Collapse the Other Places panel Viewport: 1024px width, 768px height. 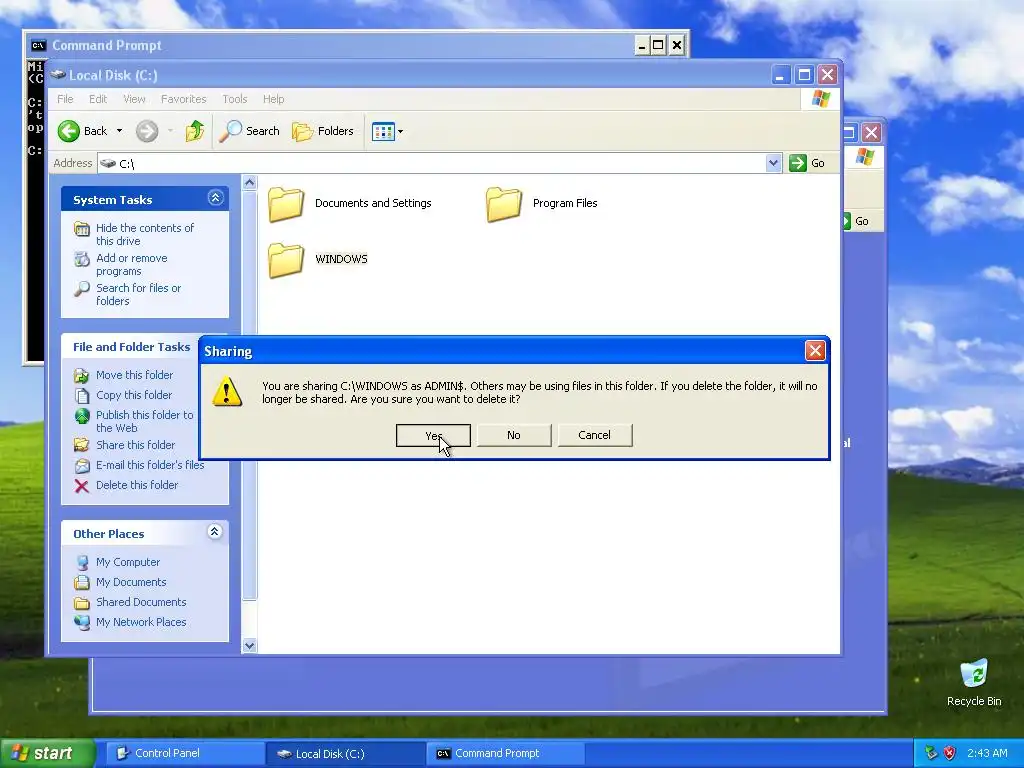214,532
